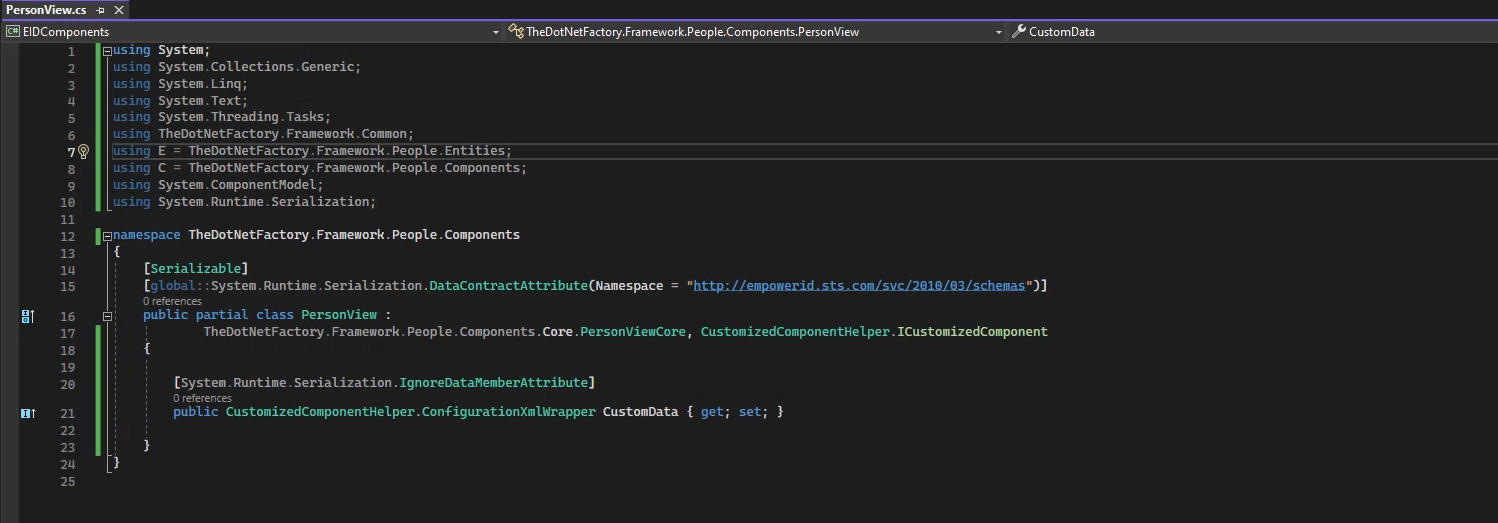
Task: Click the class icon in type dropdown
Action: pyautogui.click(x=516, y=32)
